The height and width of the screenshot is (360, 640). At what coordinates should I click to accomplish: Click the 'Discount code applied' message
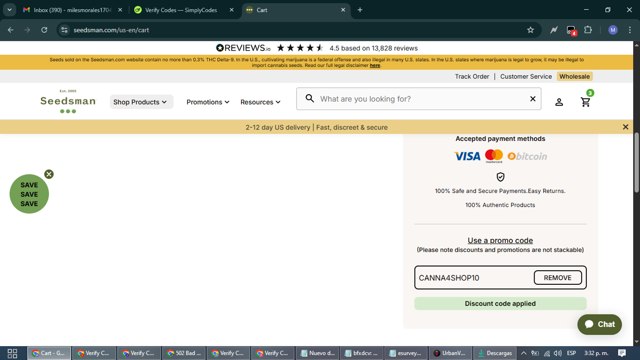pyautogui.click(x=500, y=303)
